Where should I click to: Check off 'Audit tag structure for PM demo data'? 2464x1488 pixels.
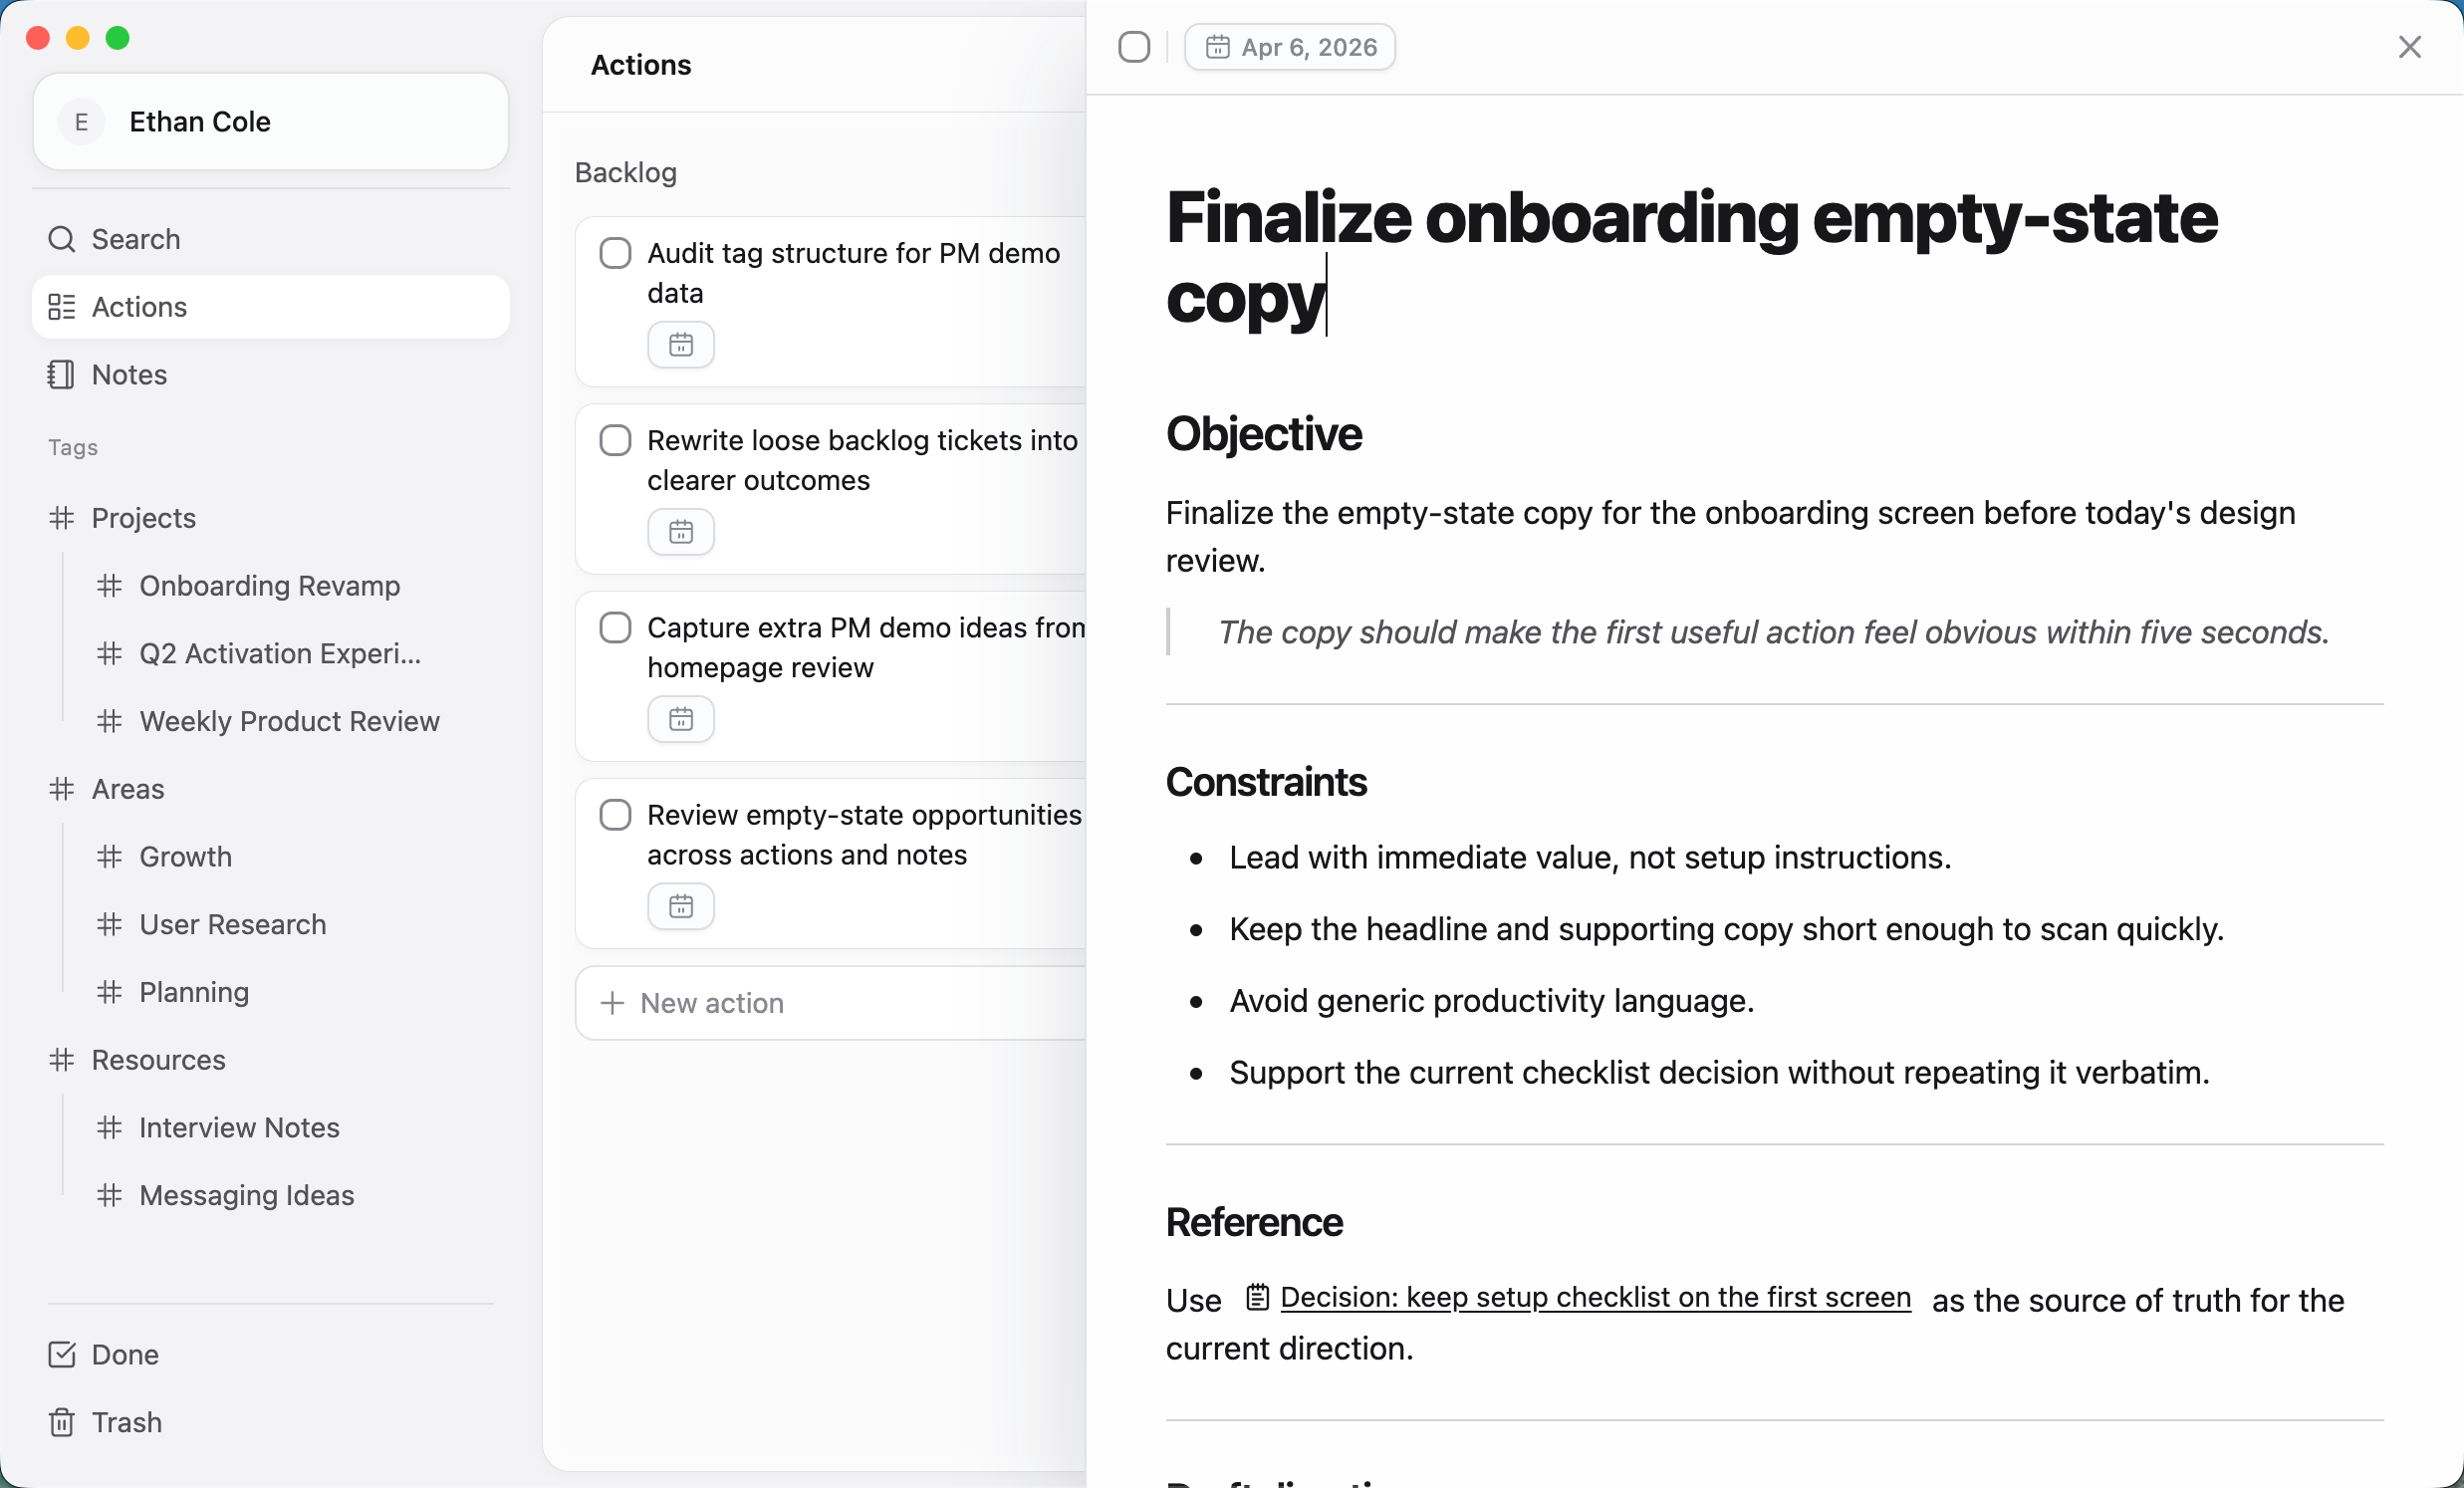coord(615,253)
